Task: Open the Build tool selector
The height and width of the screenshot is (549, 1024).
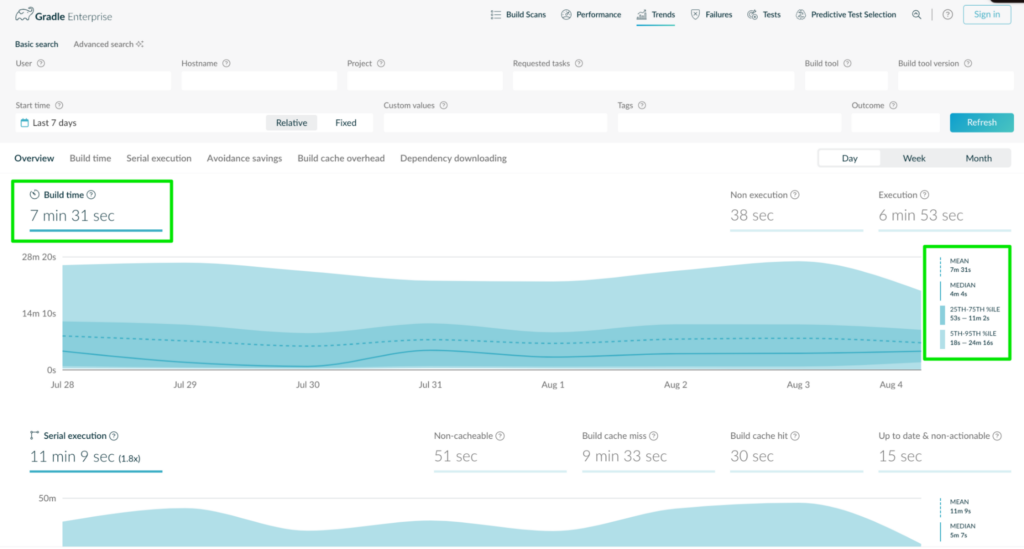Action: click(x=846, y=80)
